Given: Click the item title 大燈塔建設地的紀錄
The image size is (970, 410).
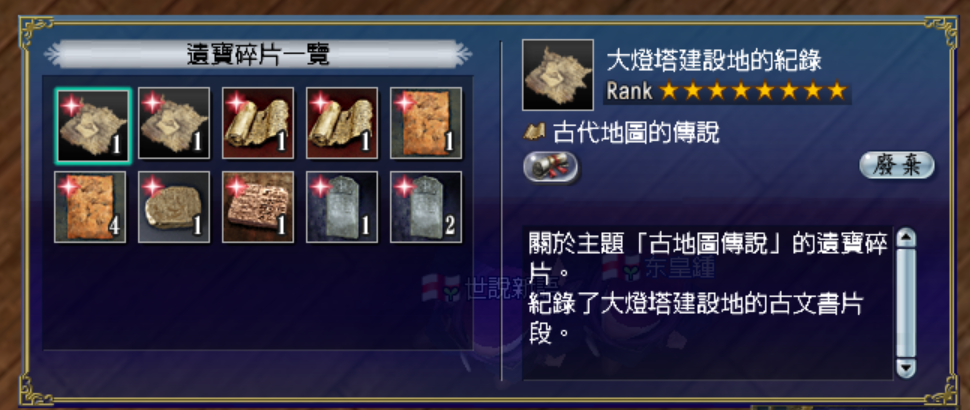Looking at the screenshot, I should coord(714,62).
